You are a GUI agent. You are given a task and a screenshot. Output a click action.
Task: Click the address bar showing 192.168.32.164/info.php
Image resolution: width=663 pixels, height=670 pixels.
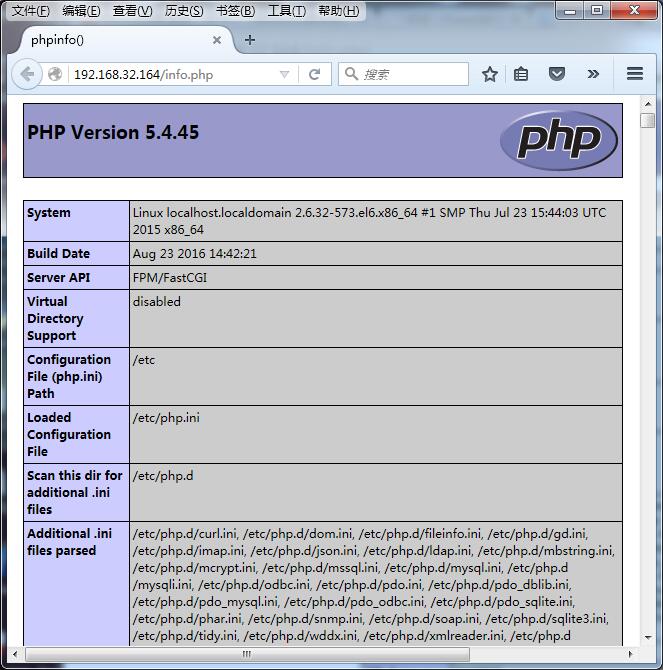170,74
